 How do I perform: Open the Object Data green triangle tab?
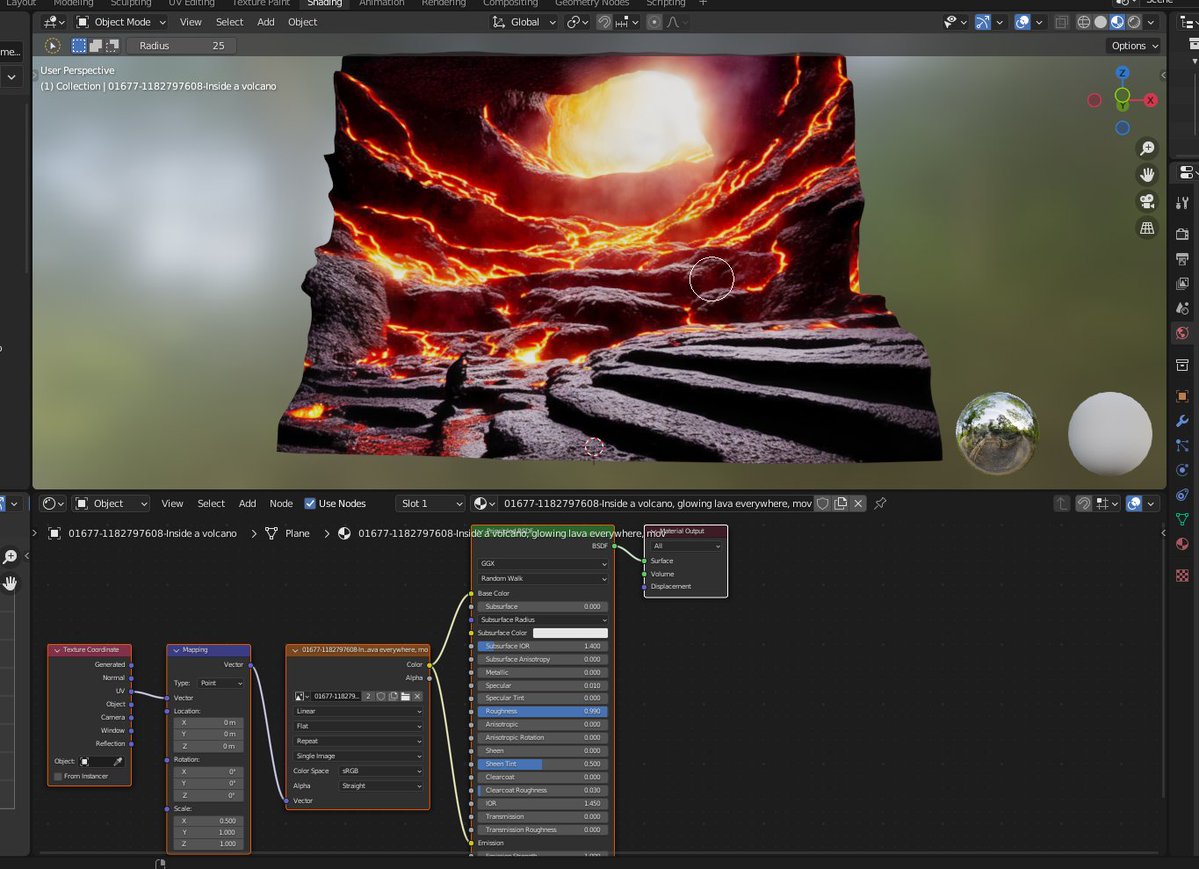click(1182, 519)
